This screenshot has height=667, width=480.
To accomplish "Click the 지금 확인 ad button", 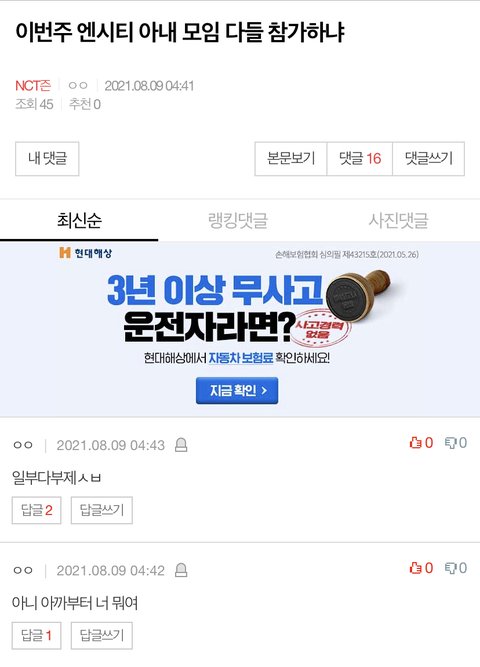I will point(237,391).
